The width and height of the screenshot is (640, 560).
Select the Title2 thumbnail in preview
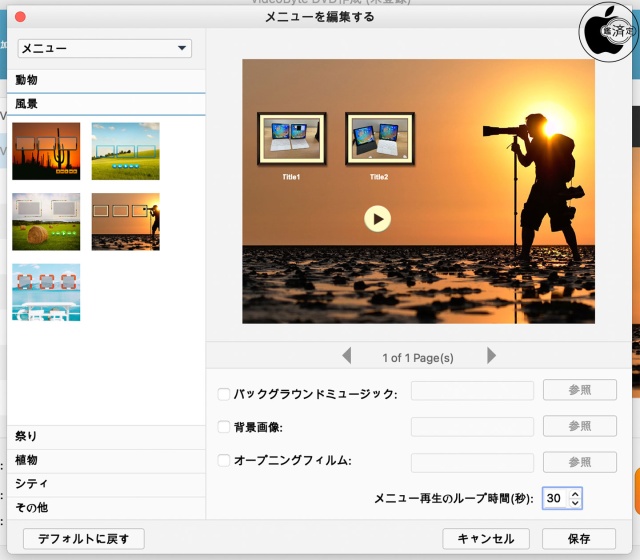tap(379, 139)
